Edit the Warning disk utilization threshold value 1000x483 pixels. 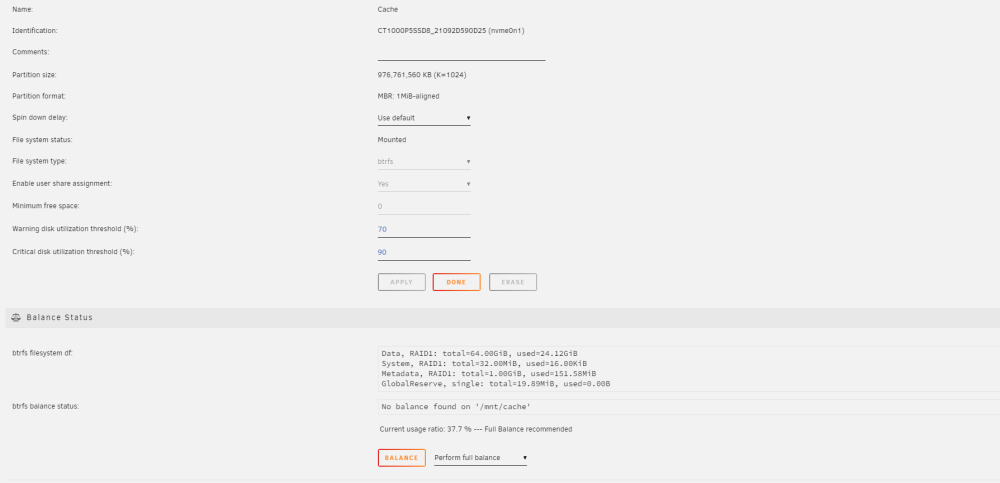pyautogui.click(x=424, y=230)
